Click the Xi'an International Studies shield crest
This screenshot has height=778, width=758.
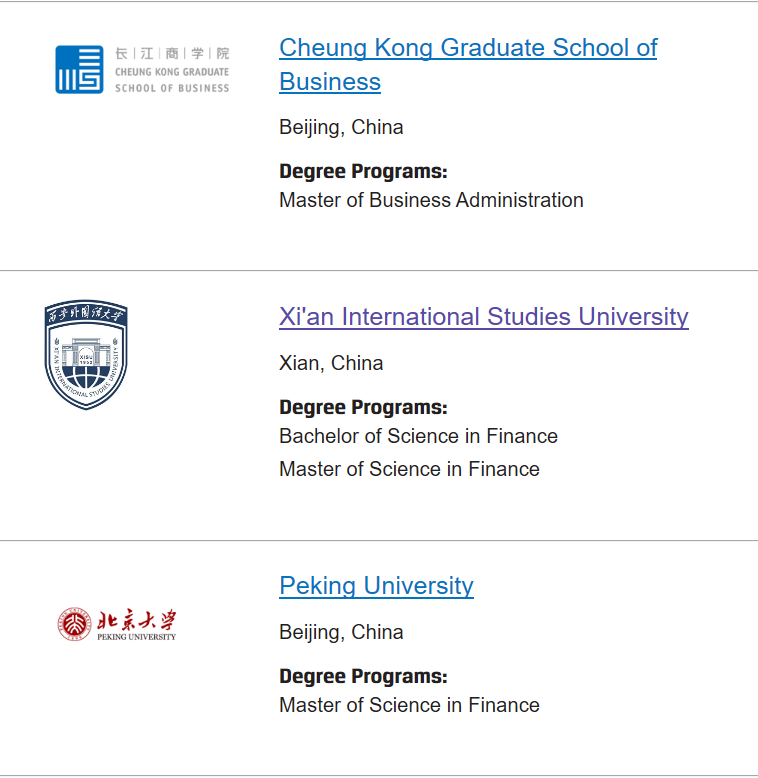pyautogui.click(x=86, y=354)
